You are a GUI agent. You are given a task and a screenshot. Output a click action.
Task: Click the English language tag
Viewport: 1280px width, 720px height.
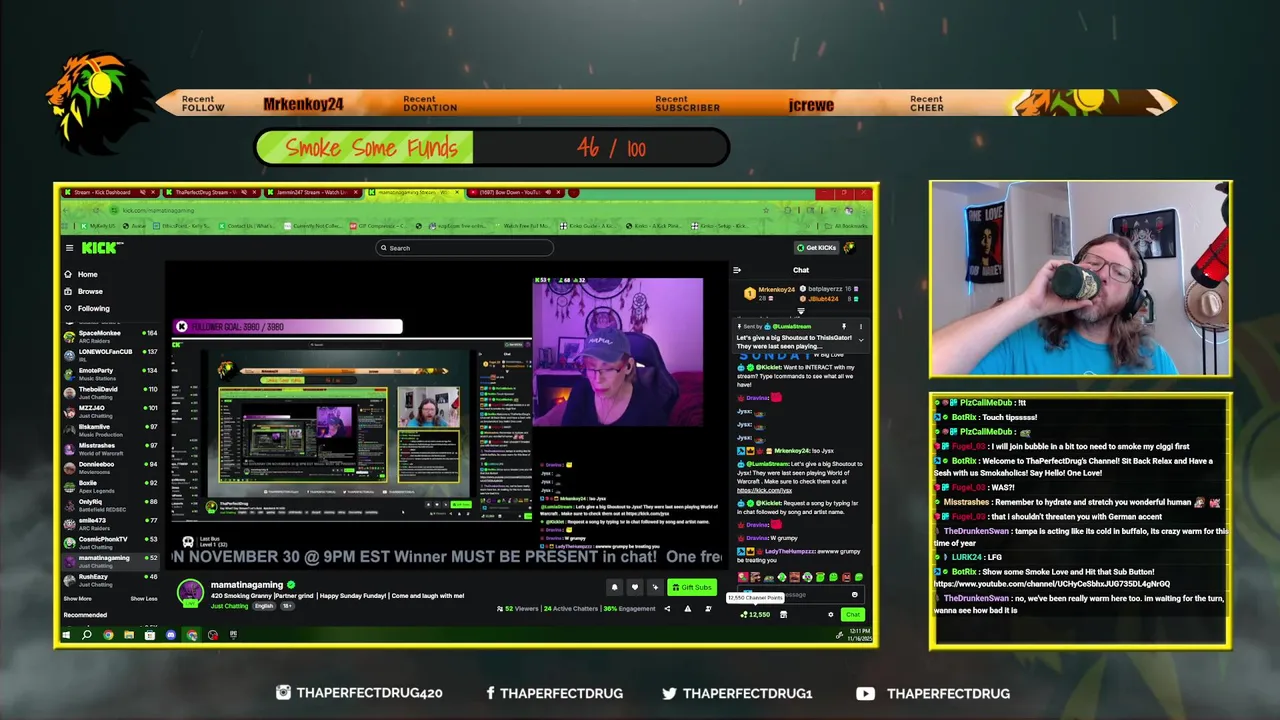pos(264,606)
